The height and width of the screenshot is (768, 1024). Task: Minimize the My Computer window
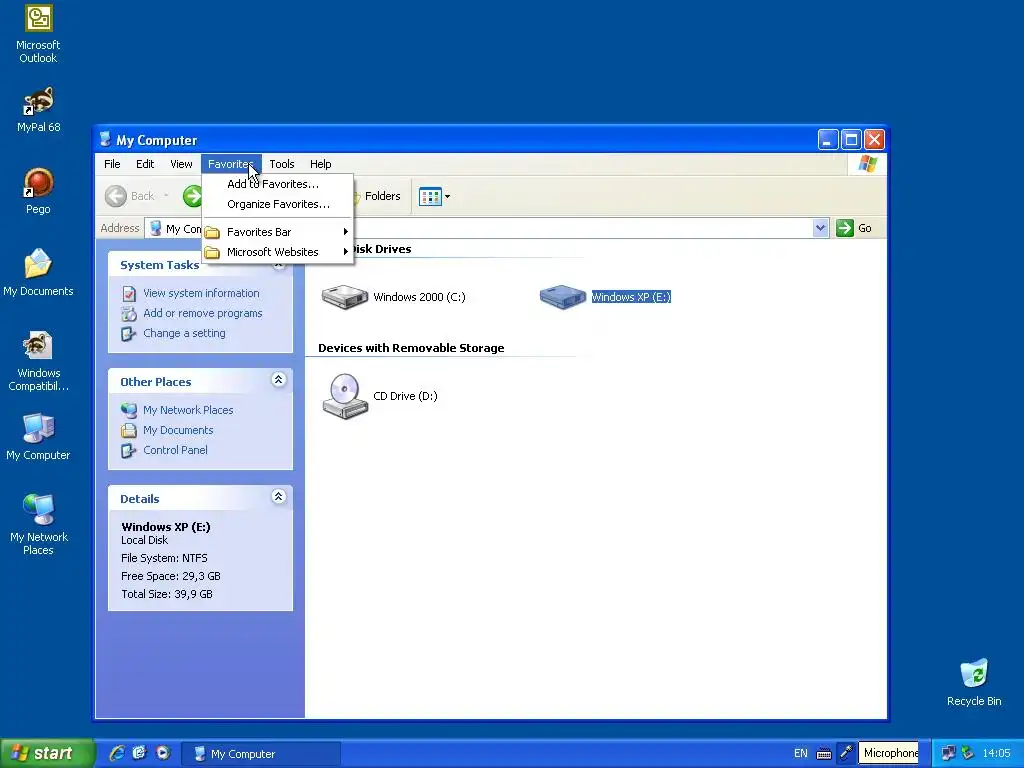(x=827, y=140)
